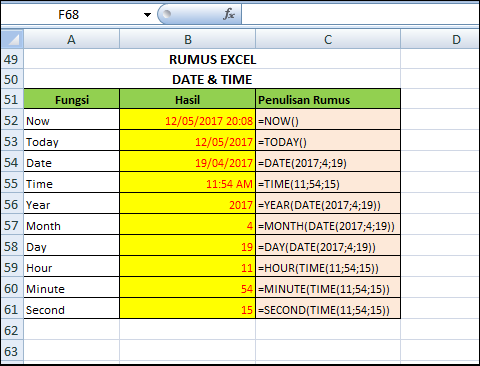
Task: Click the Year result 2017
Action: pyautogui.click(x=188, y=204)
